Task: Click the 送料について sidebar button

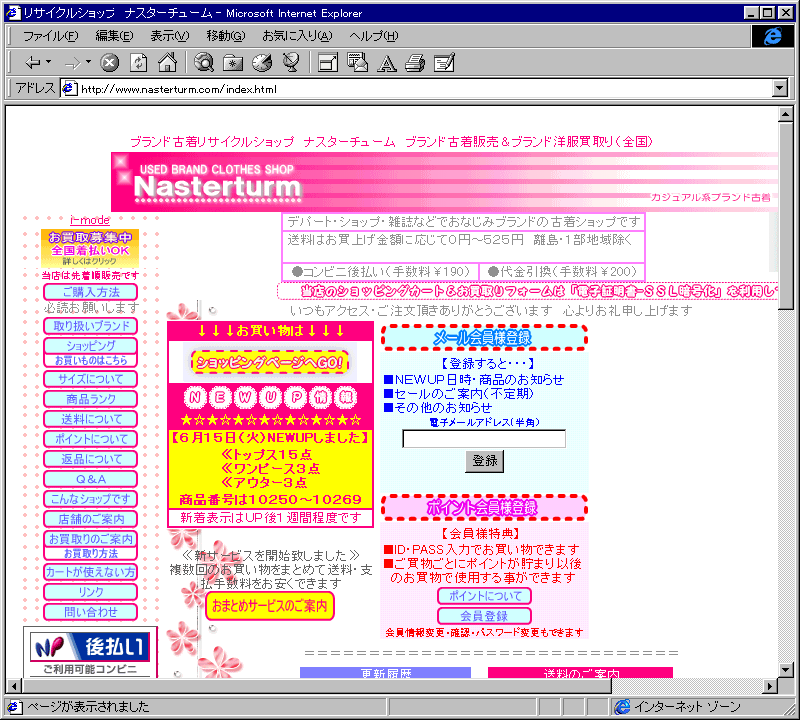Action: 91,419
